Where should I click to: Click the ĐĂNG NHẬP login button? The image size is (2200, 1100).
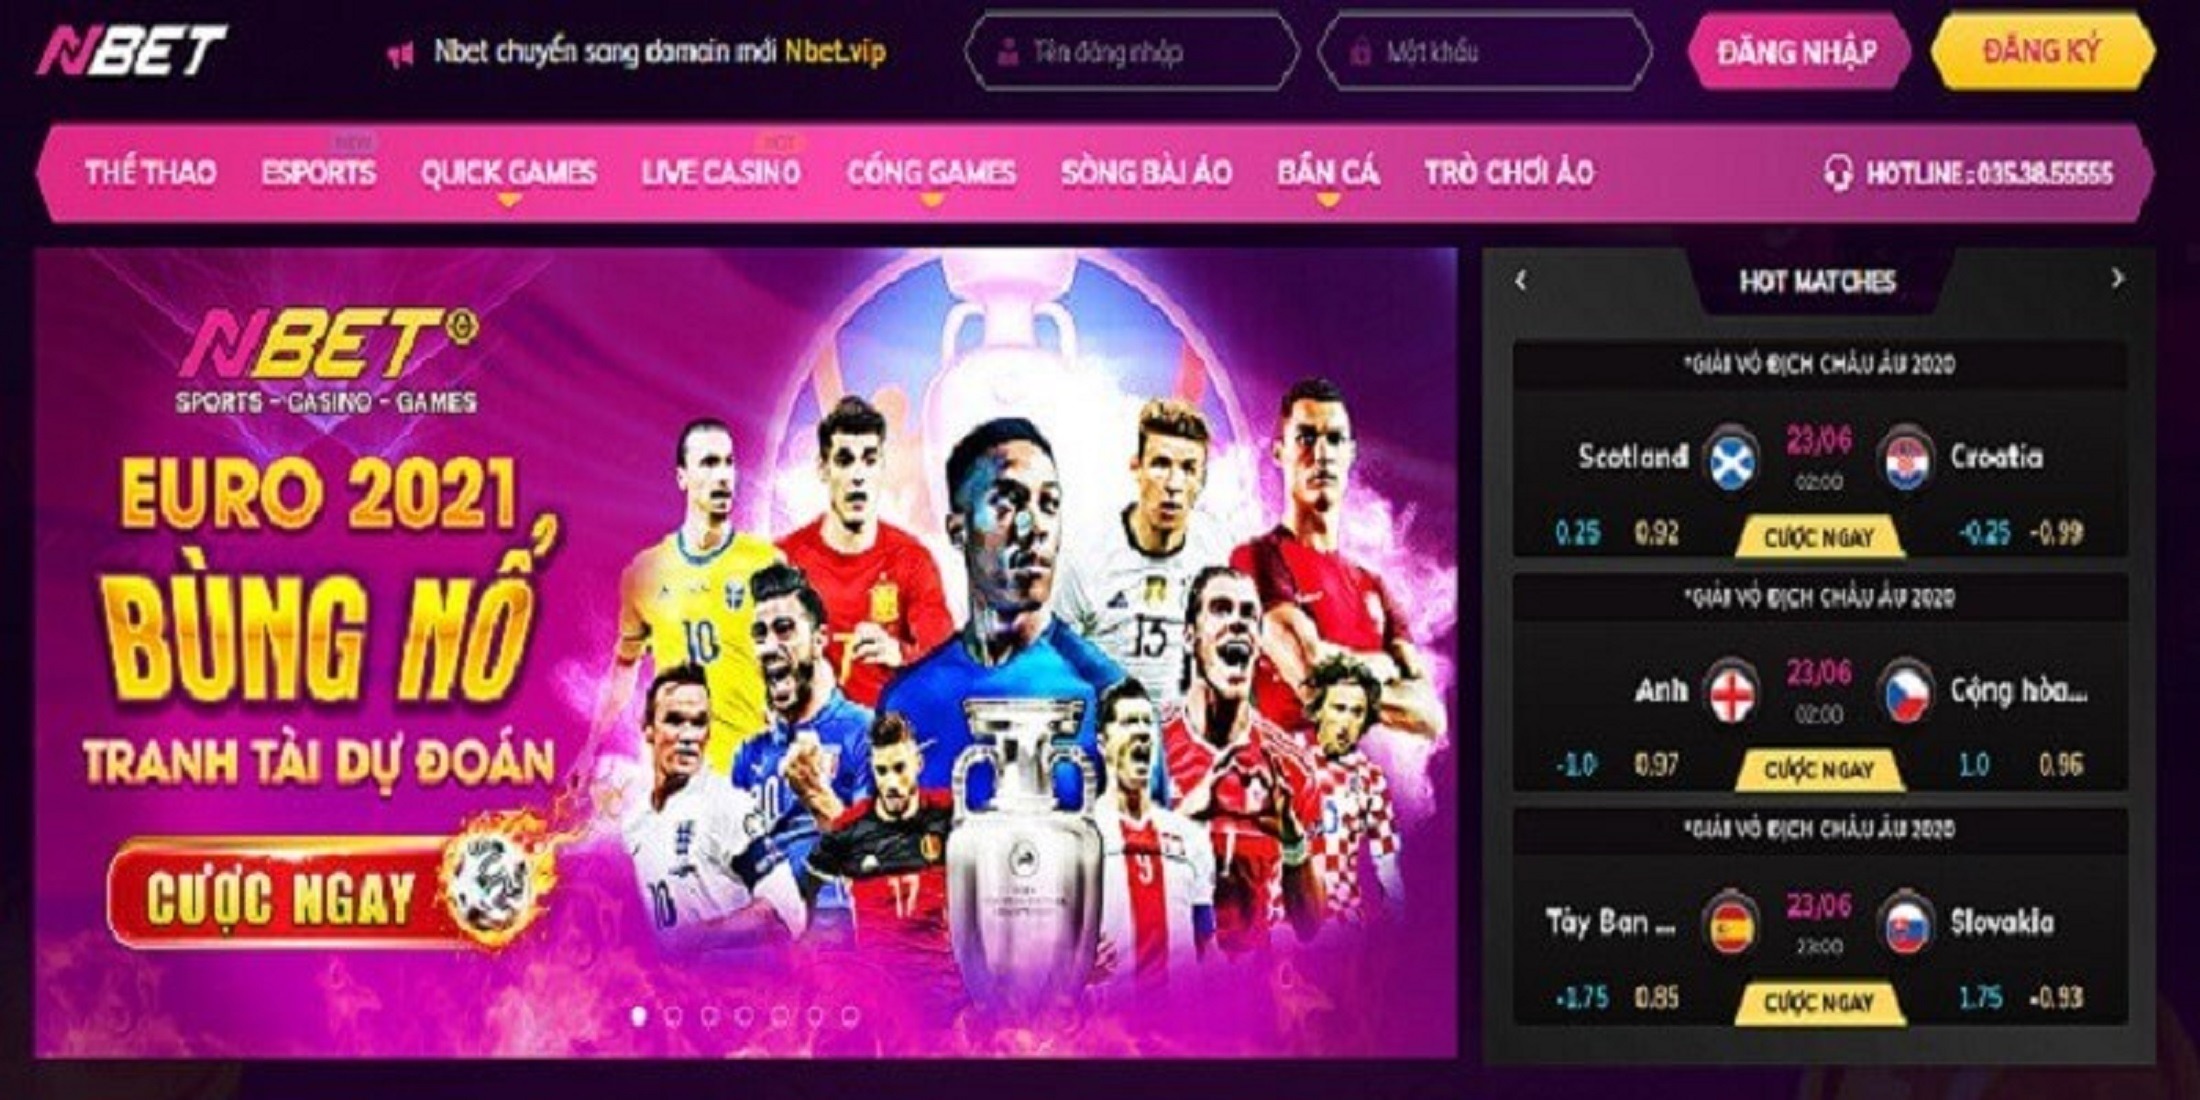pos(1797,52)
